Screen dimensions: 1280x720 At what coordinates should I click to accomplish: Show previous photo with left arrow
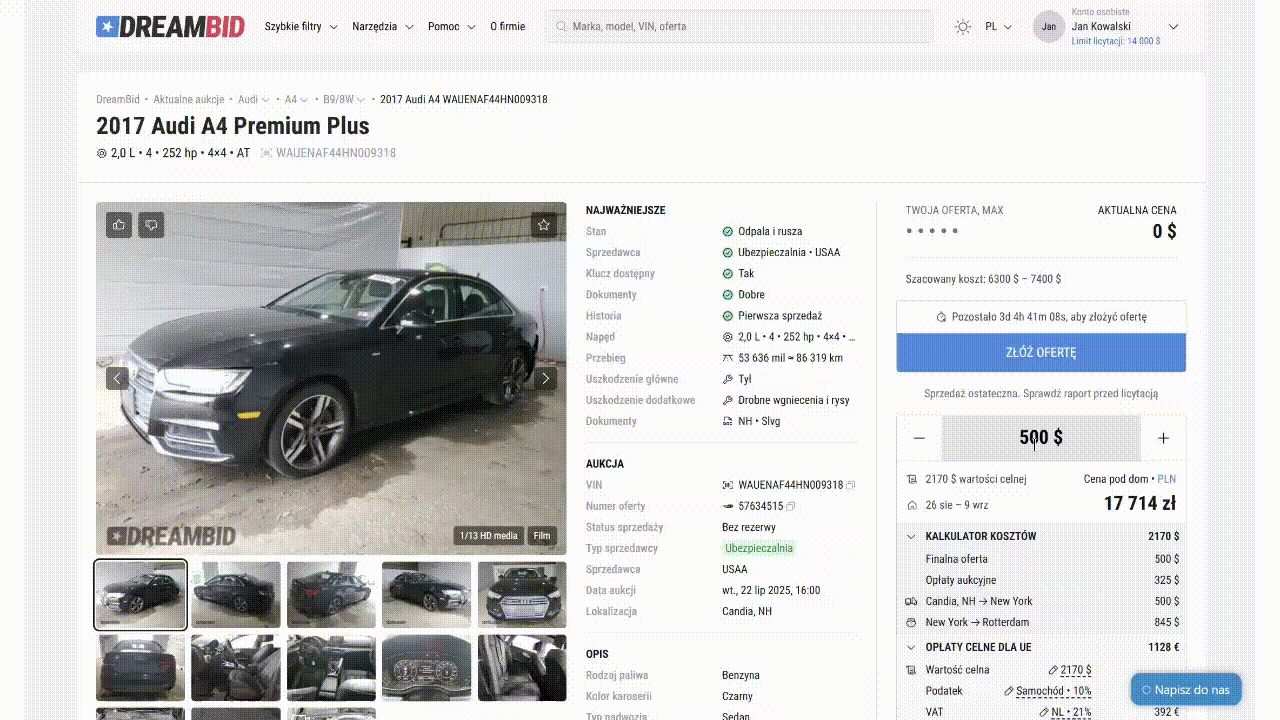click(x=118, y=378)
